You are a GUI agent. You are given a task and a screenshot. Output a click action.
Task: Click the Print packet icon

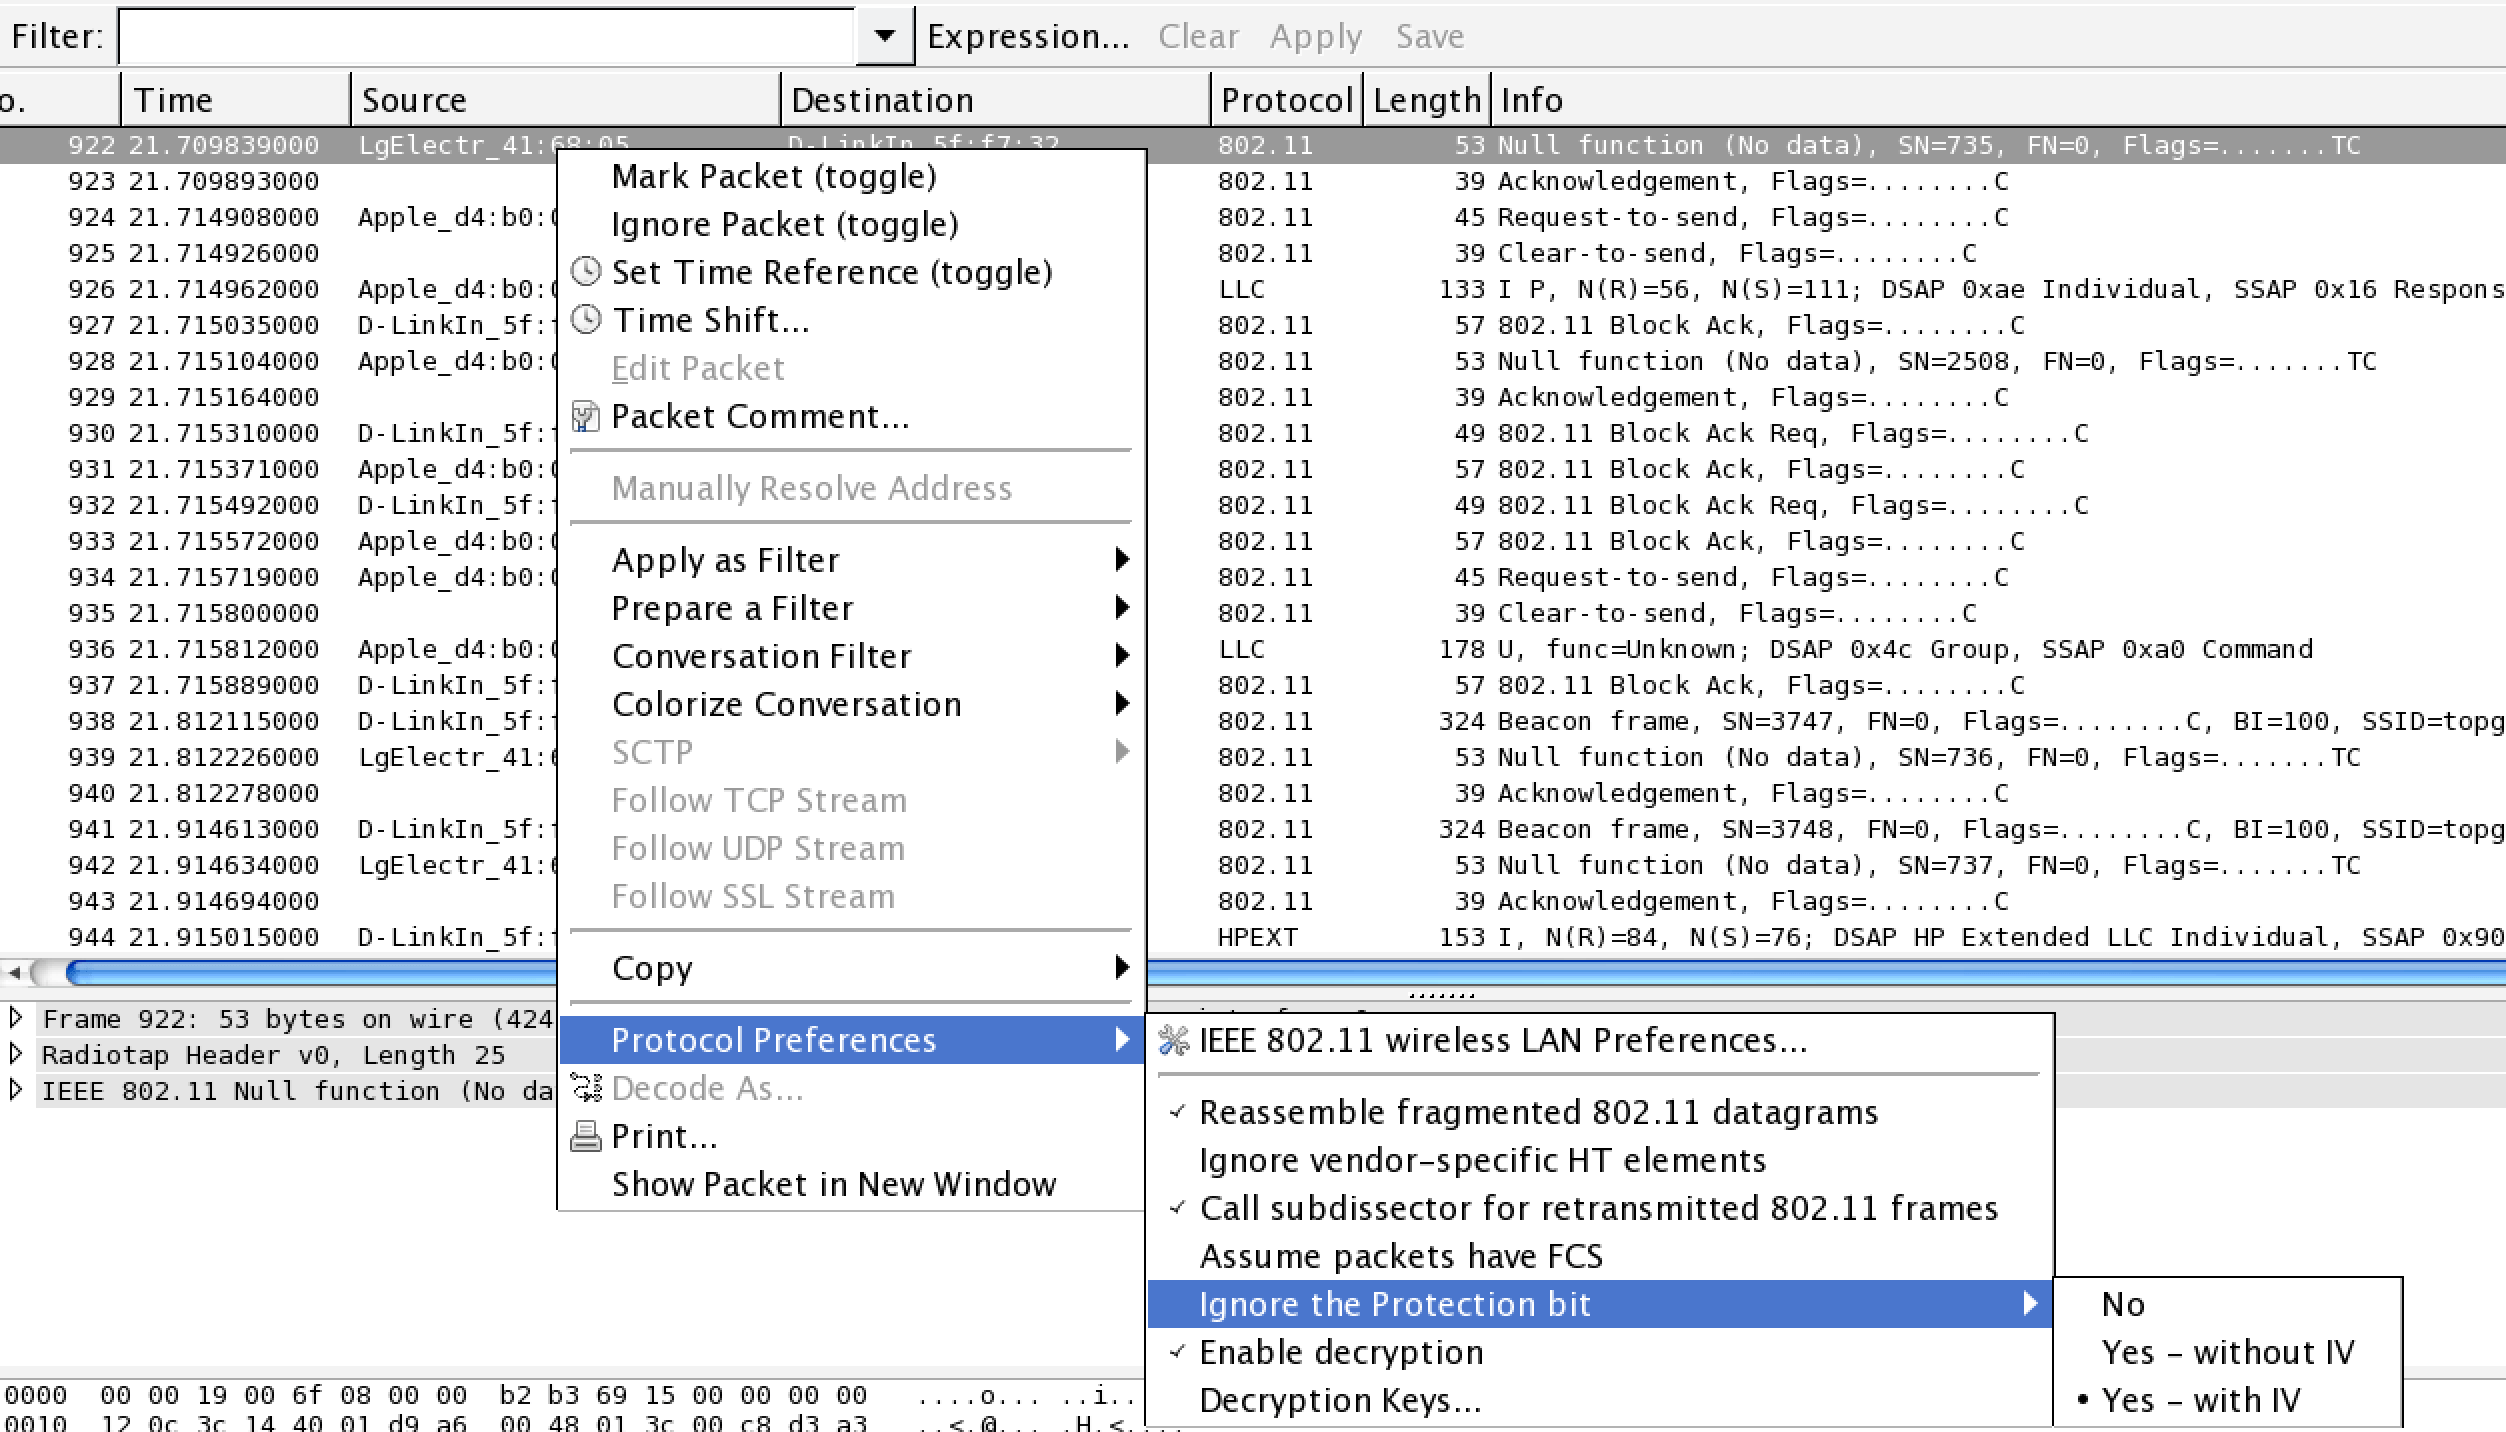[587, 1134]
